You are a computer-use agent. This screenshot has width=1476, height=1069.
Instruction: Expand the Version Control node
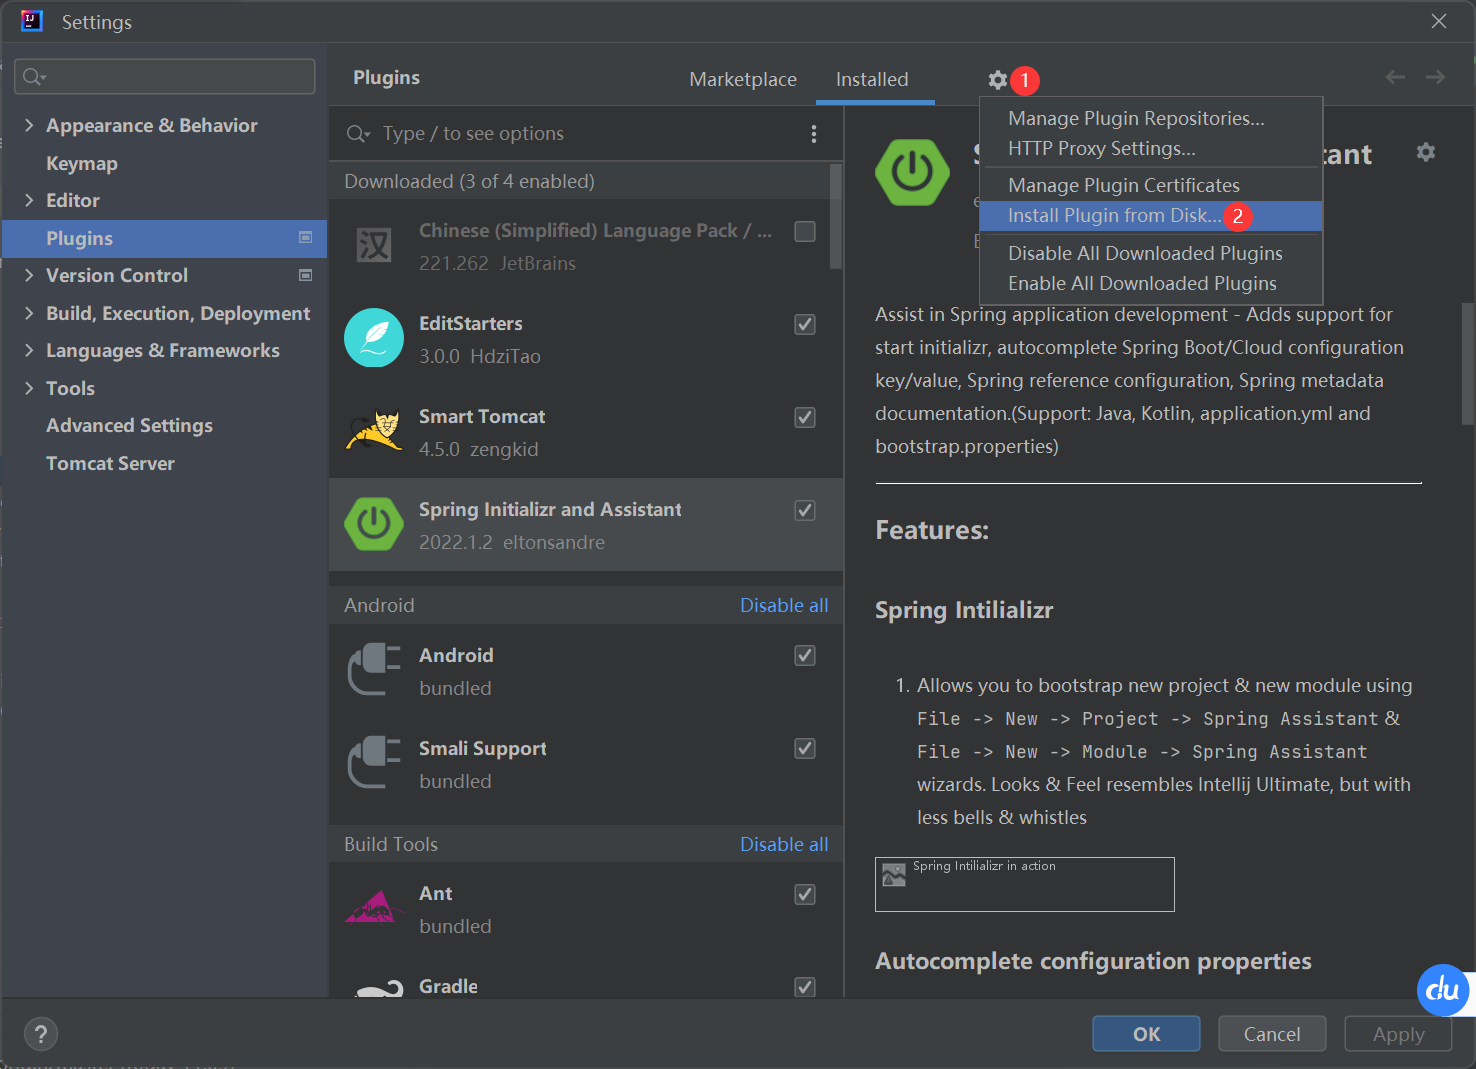pos(29,275)
